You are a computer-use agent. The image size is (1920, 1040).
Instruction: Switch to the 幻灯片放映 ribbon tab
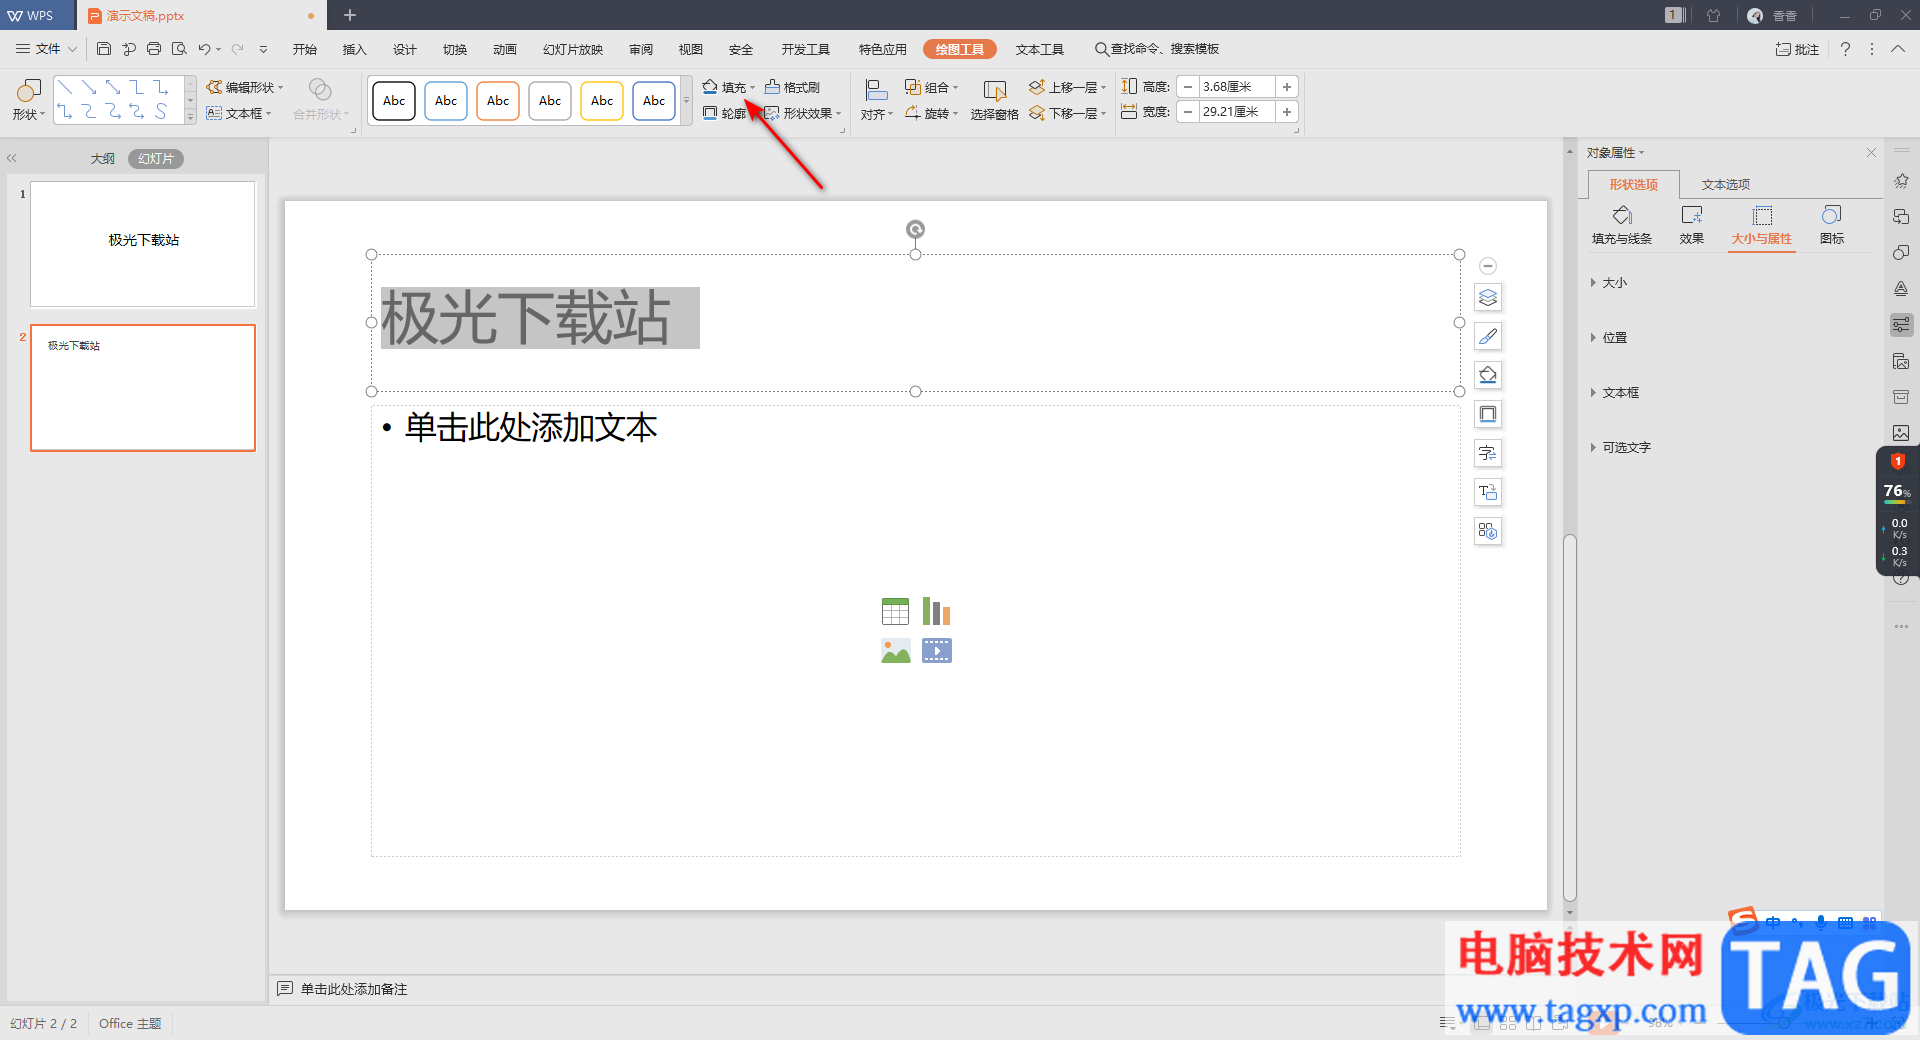(x=573, y=49)
